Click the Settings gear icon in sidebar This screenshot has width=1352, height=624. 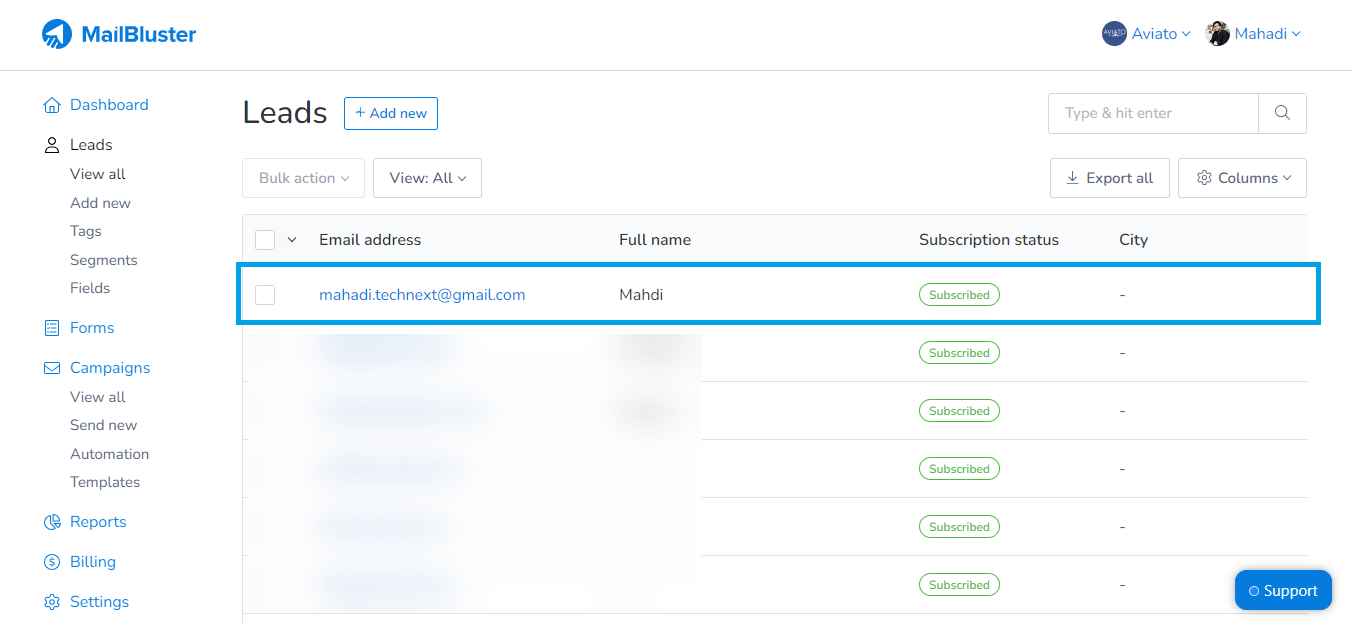coord(52,602)
